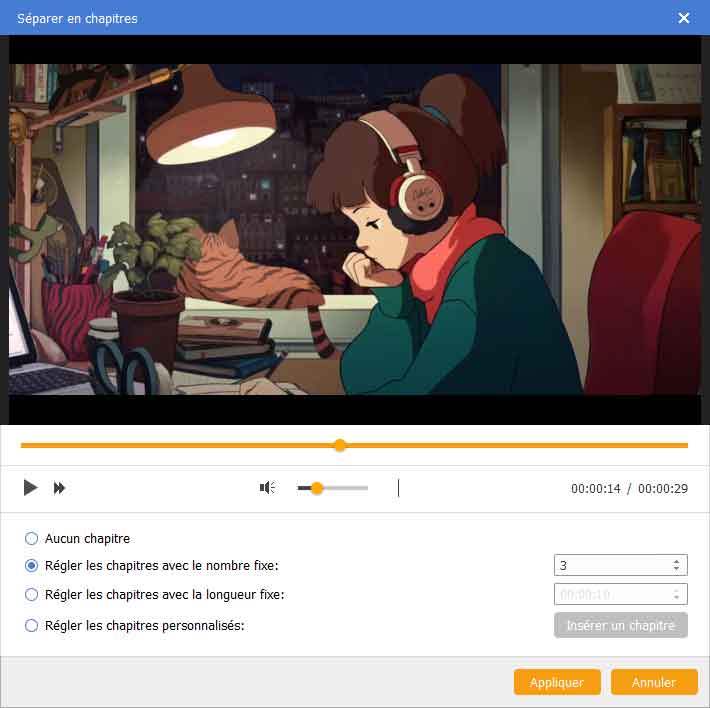Click the fast-forward button
Viewport: 710px width, 708px height.
click(x=60, y=488)
